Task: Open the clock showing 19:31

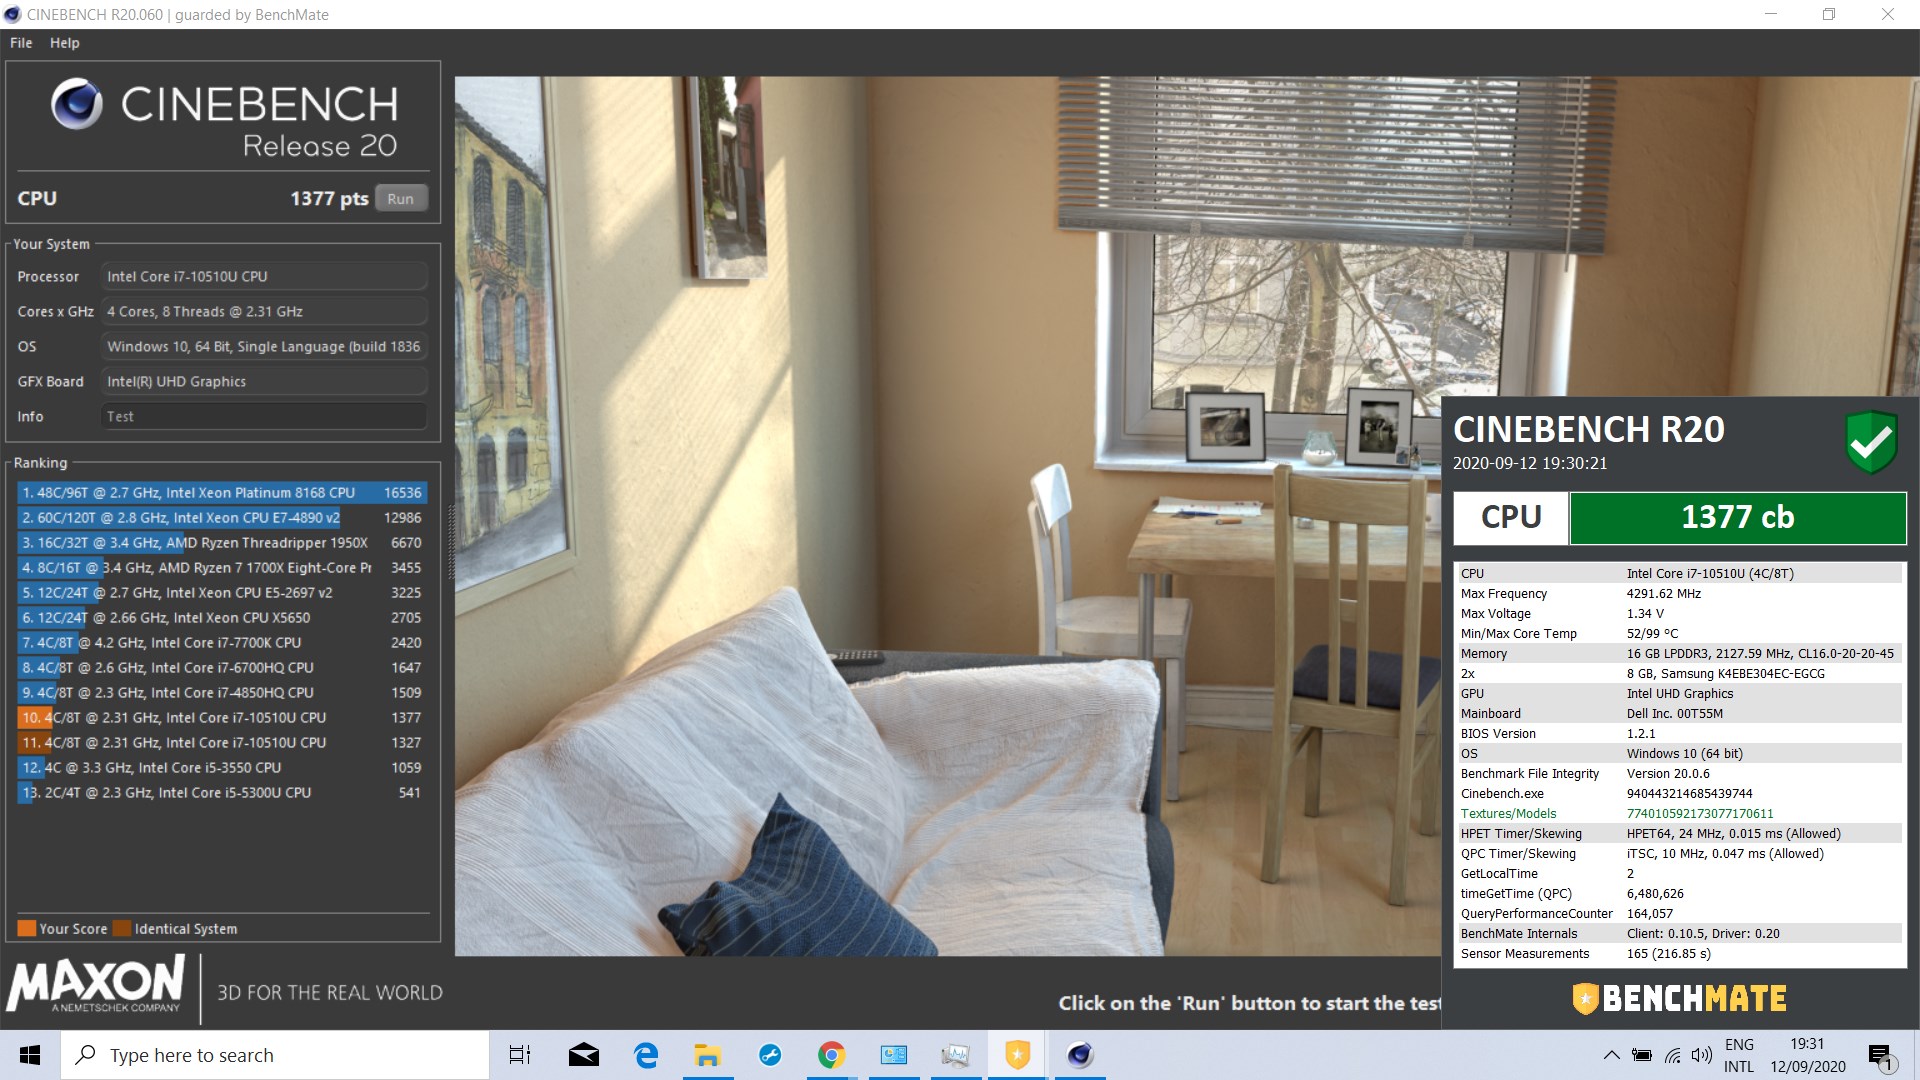Action: pos(1808,1055)
